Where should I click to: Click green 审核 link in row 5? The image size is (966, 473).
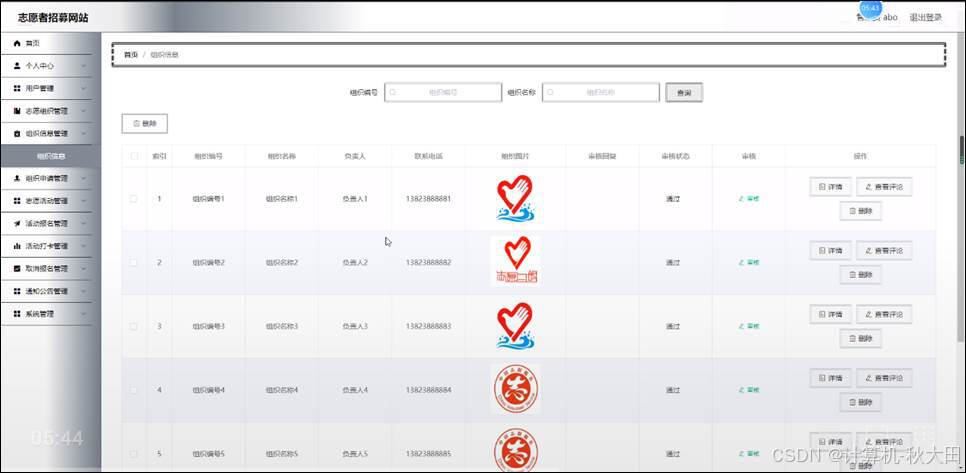point(749,454)
